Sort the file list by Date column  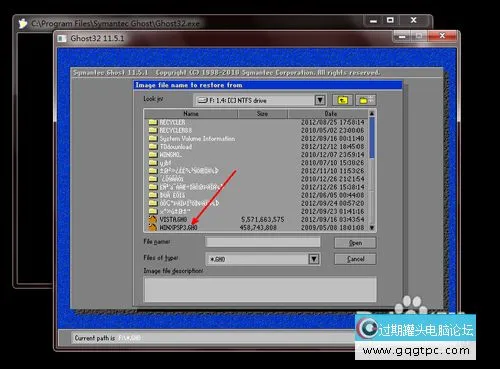[328, 114]
